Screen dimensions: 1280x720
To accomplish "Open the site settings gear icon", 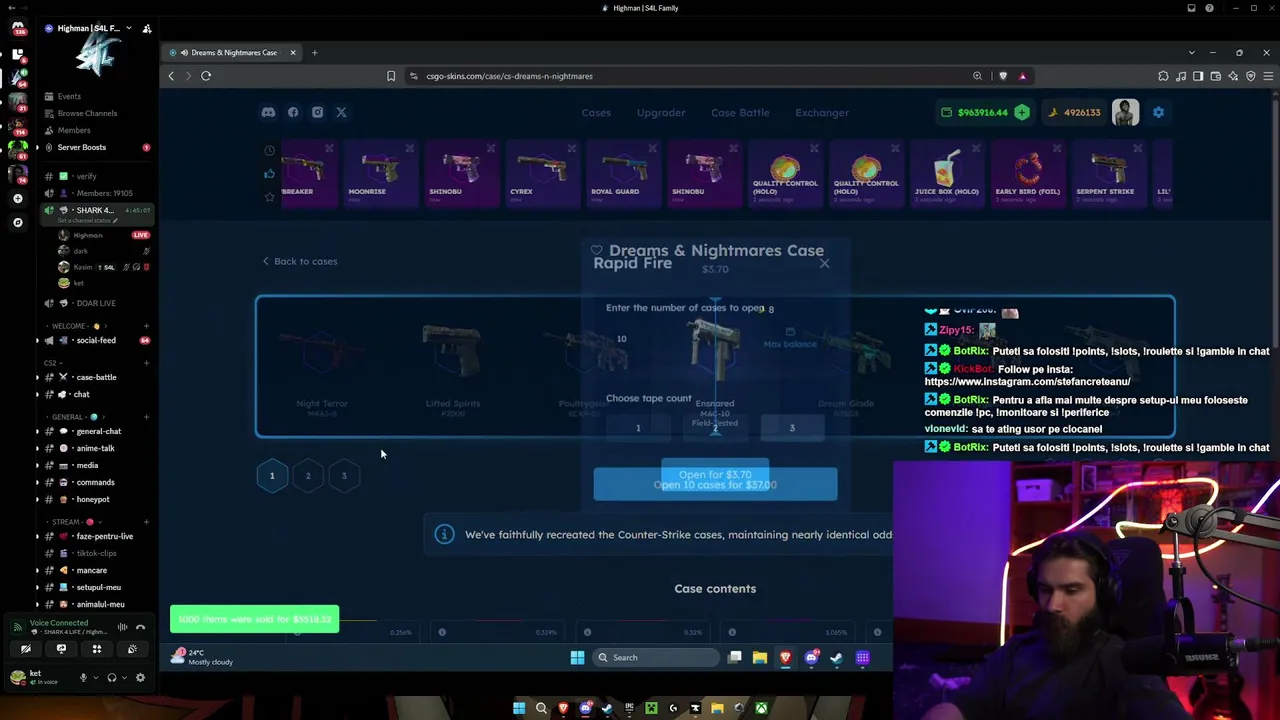I will click(1158, 113).
